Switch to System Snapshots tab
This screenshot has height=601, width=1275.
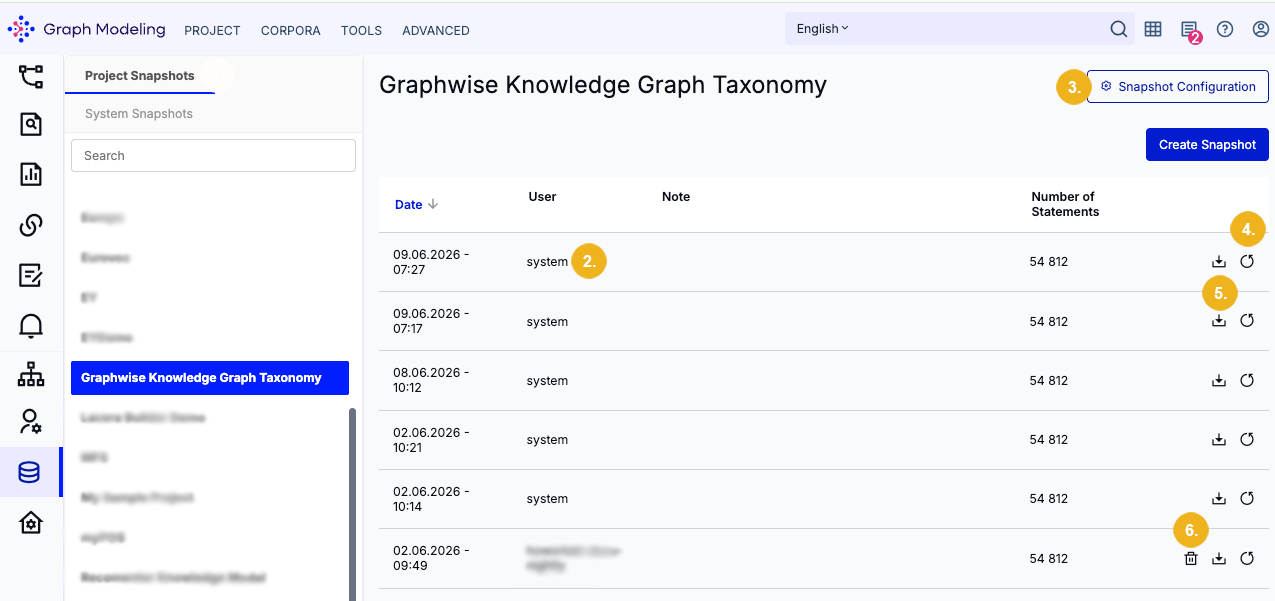point(139,114)
